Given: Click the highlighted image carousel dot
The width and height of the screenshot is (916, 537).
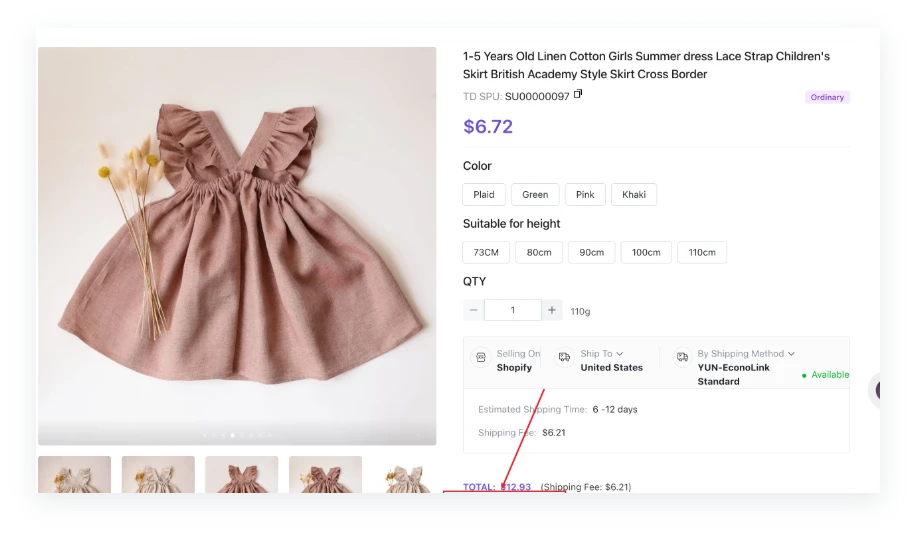Looking at the screenshot, I should [233, 436].
